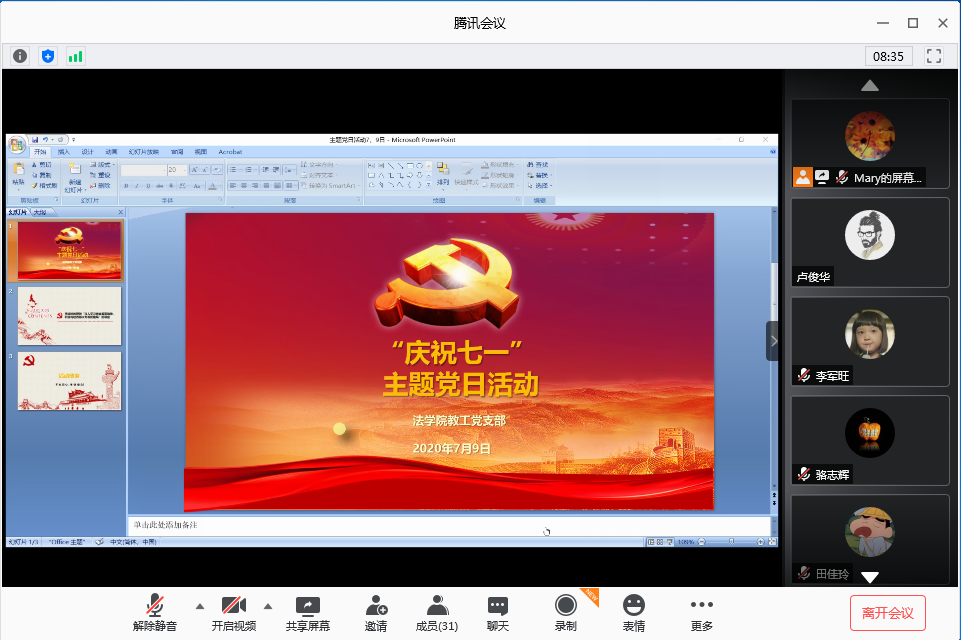Expand audio options arrow beside 解除静音

(200, 606)
